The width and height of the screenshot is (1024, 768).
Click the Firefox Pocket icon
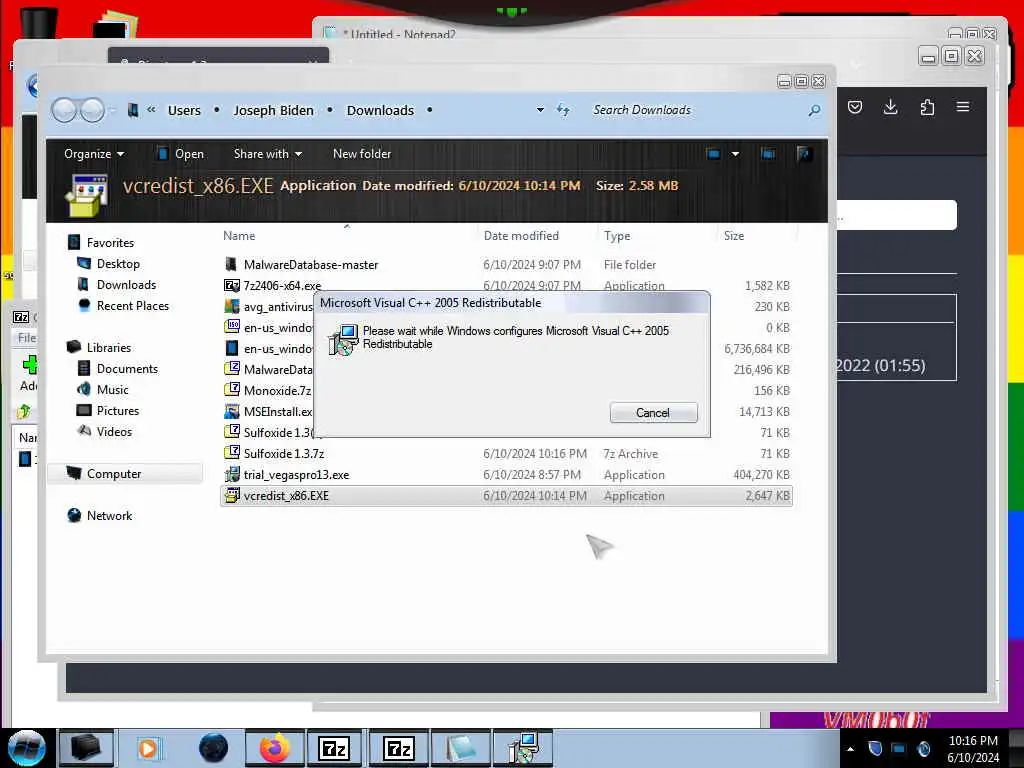(x=854, y=107)
